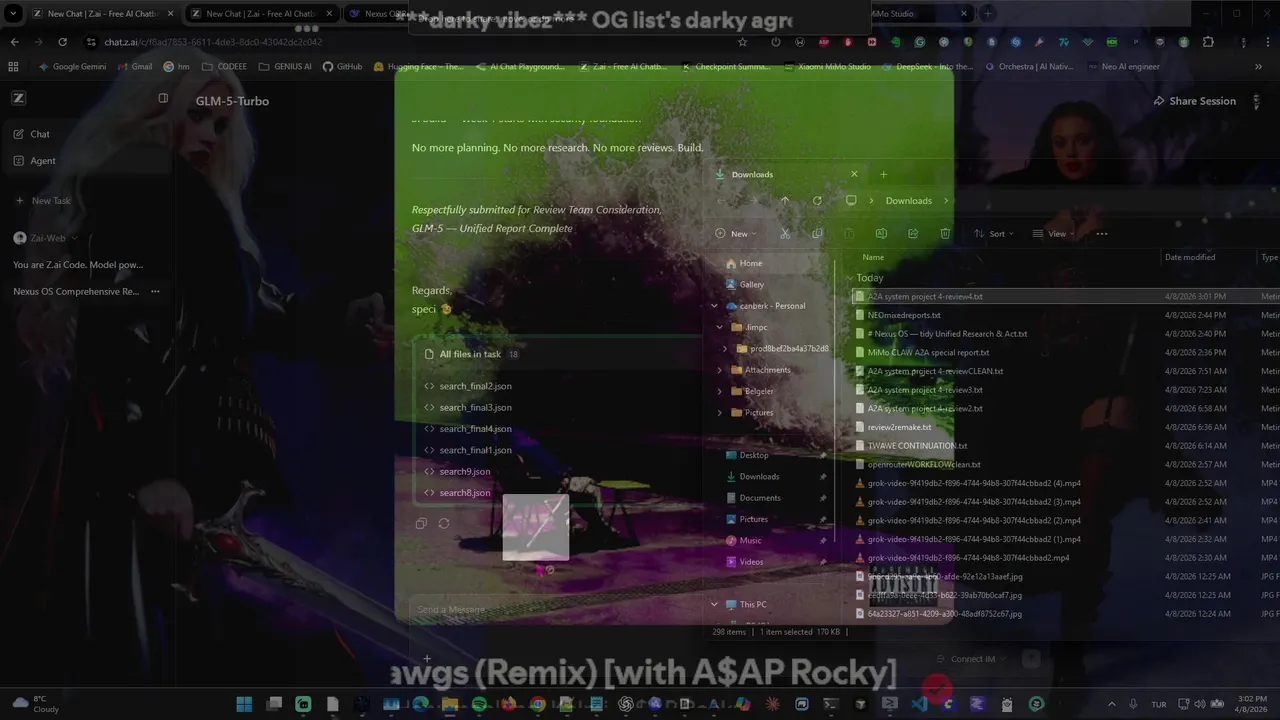
Task: Open the Windows Start menu
Action: click(x=244, y=704)
